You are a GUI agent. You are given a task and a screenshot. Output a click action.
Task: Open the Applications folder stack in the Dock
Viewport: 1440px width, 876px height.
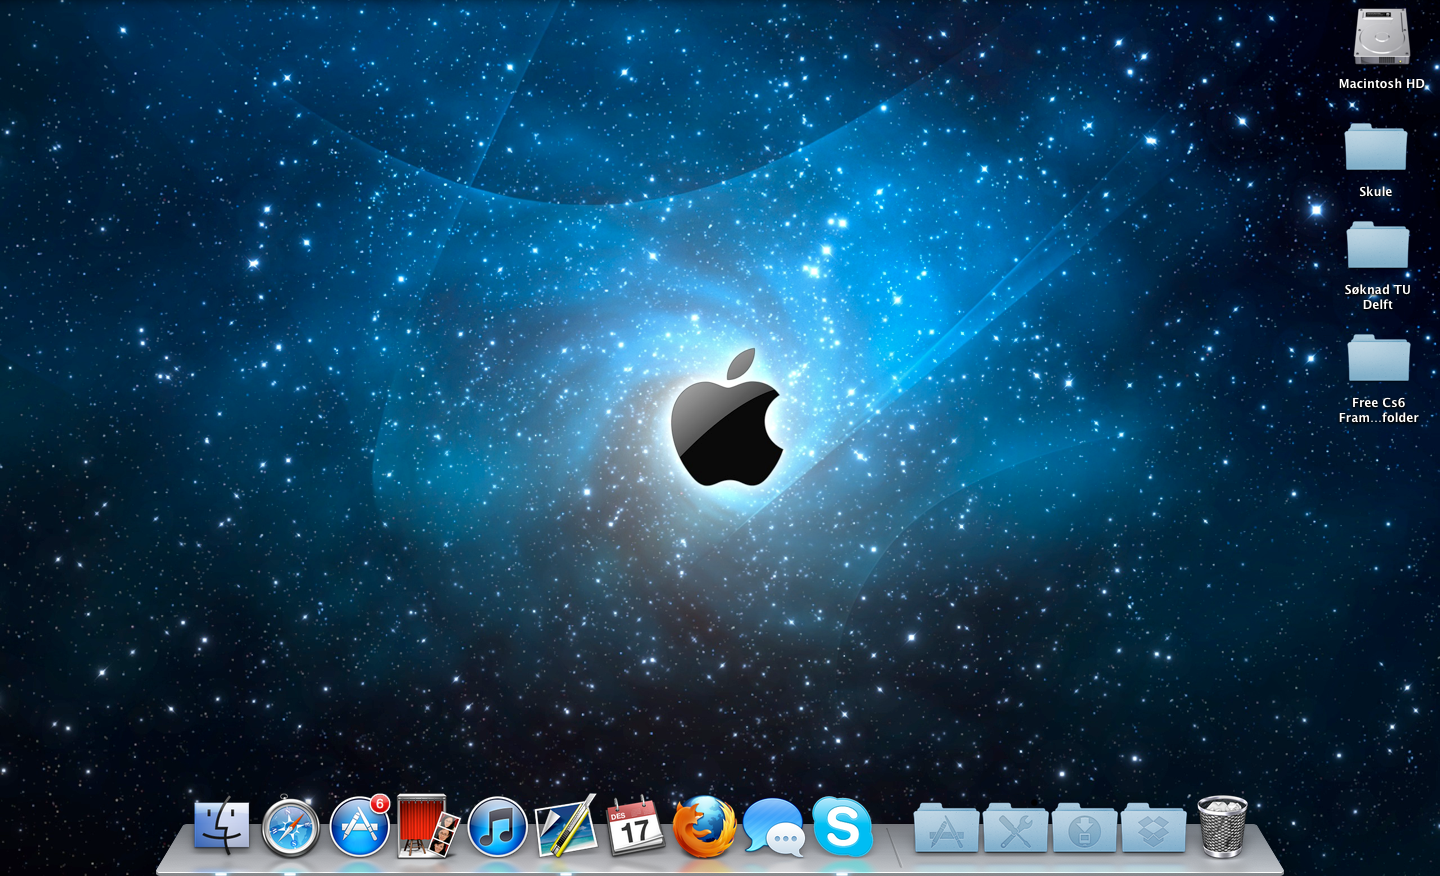tap(946, 827)
